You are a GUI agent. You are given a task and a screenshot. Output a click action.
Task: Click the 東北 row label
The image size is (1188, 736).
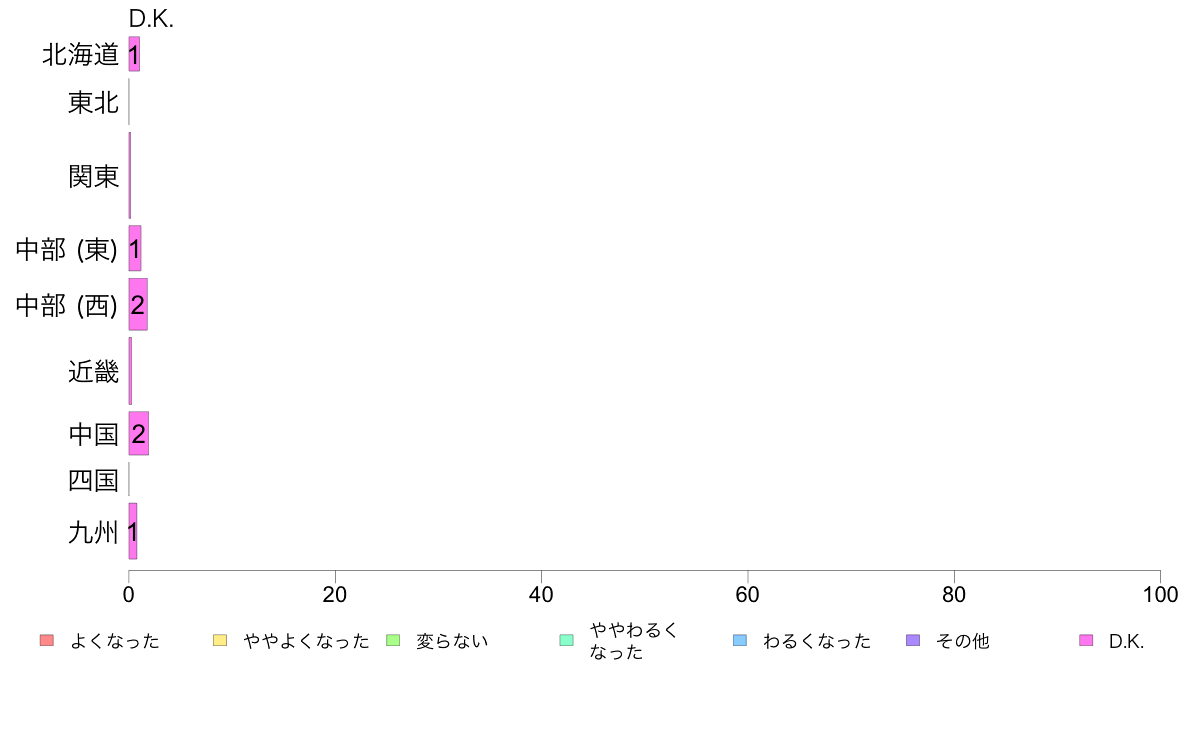(93, 102)
